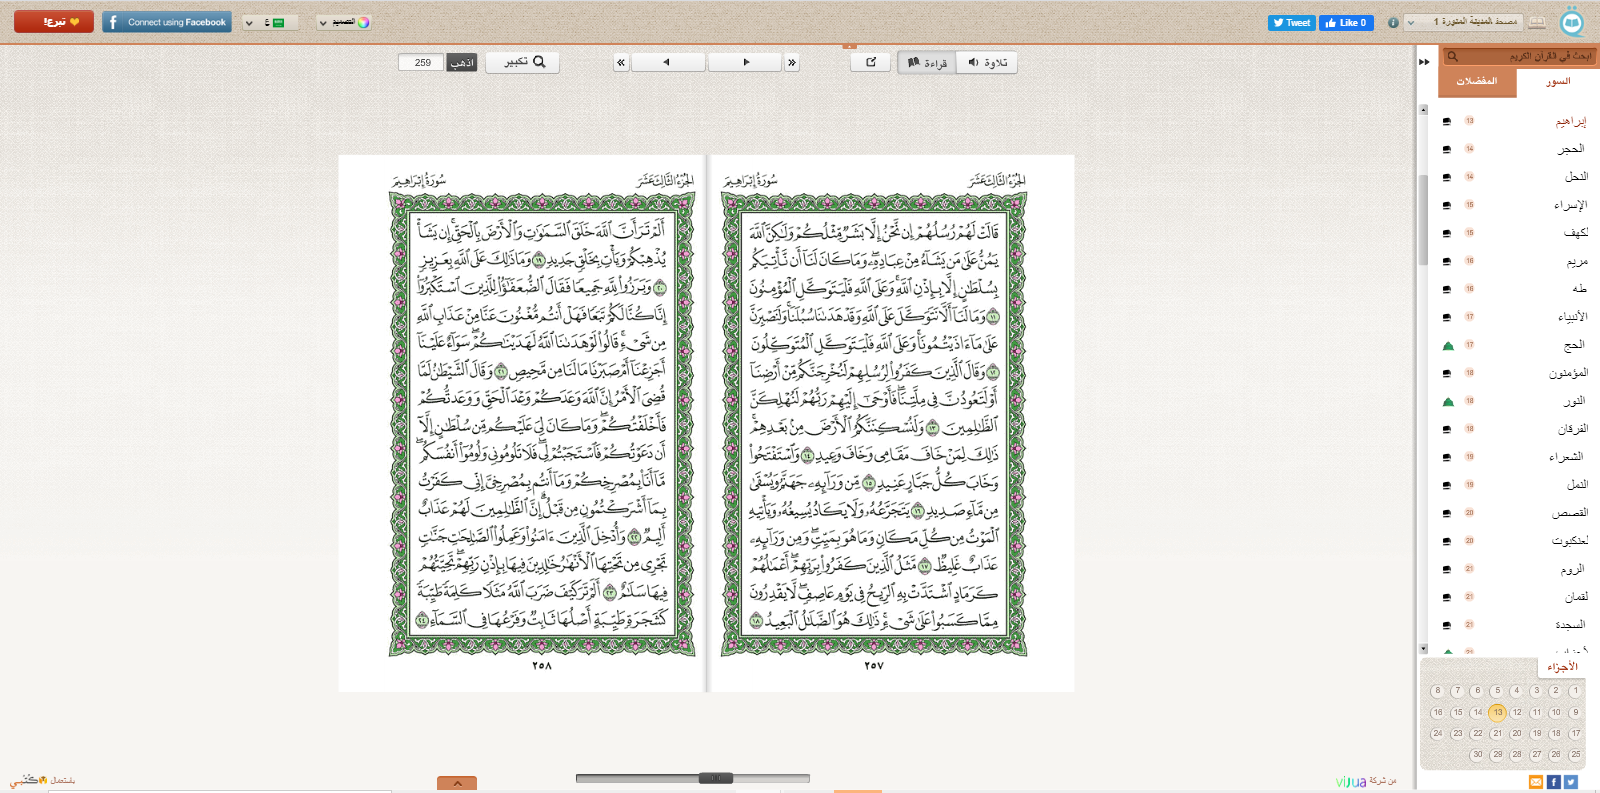Click the page slider handle at bottom

[x=715, y=778]
